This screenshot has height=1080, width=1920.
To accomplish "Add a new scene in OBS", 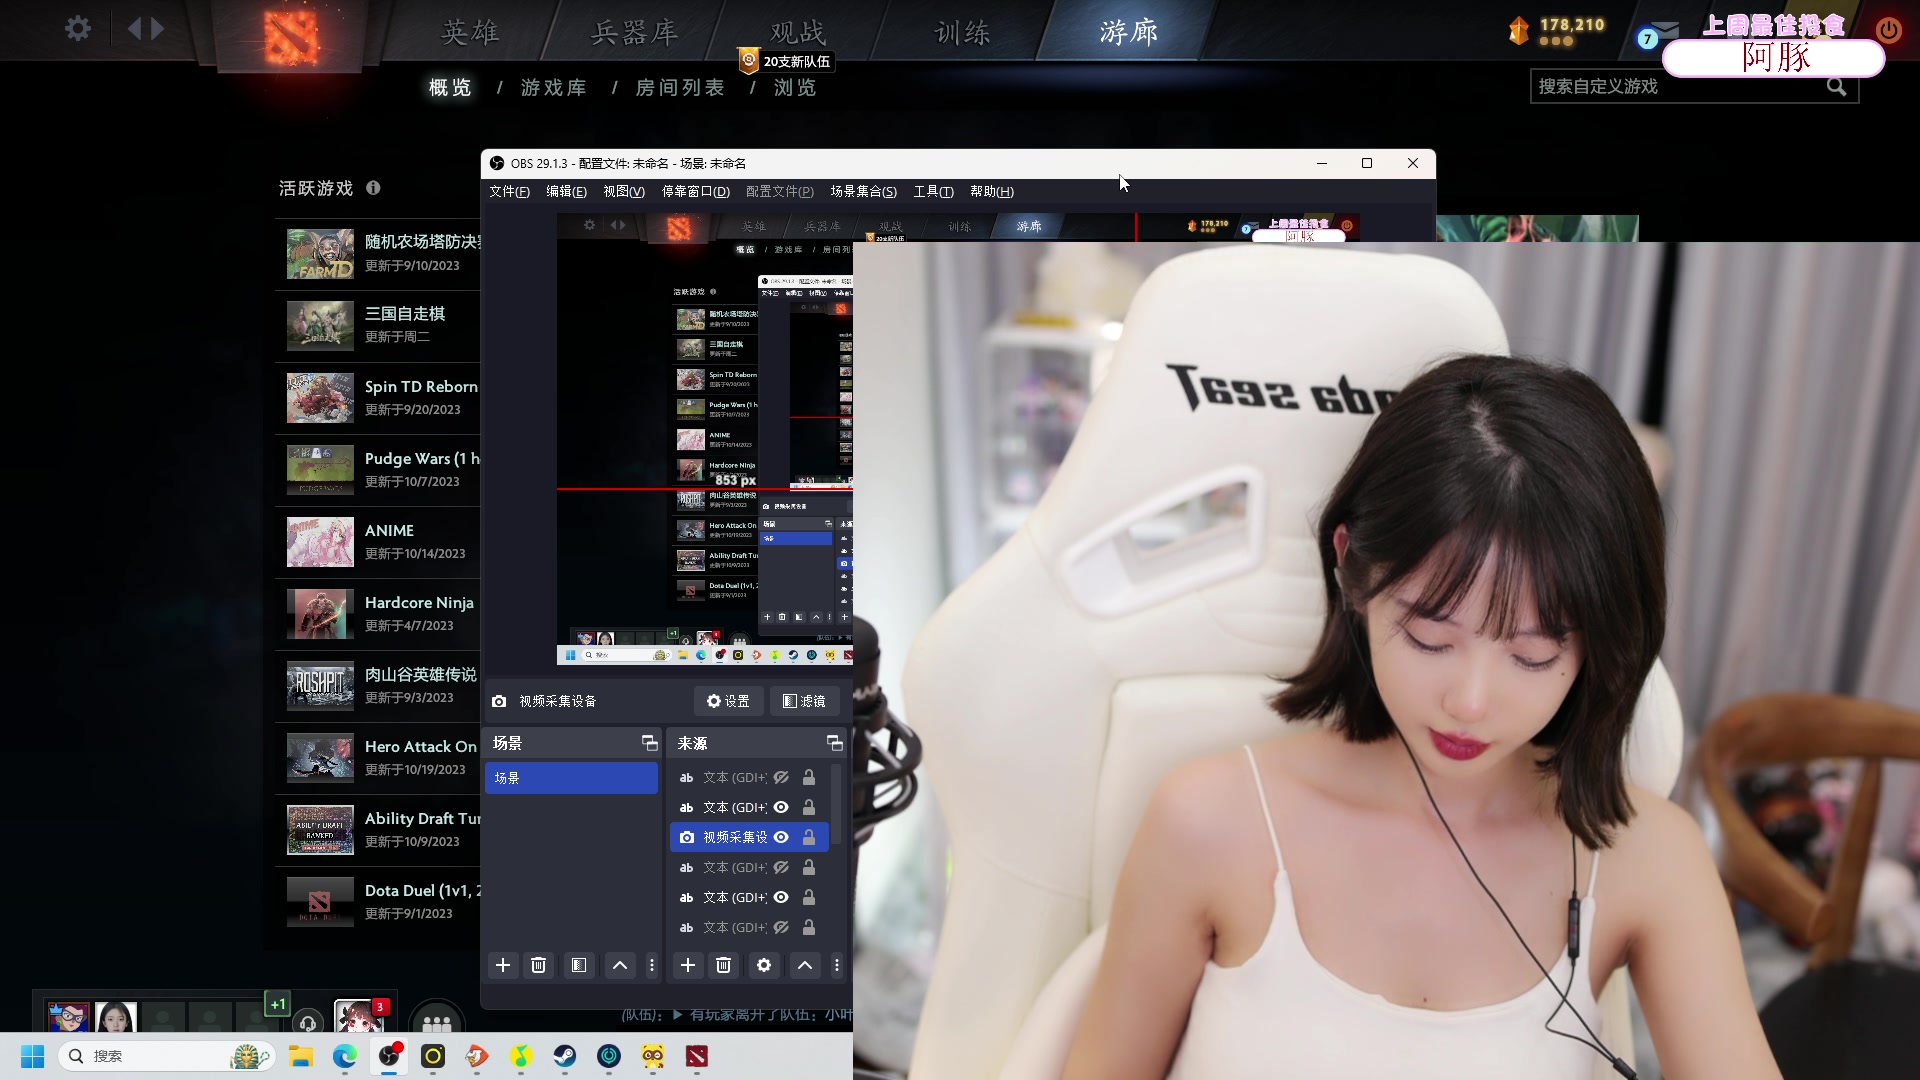I will tap(503, 965).
